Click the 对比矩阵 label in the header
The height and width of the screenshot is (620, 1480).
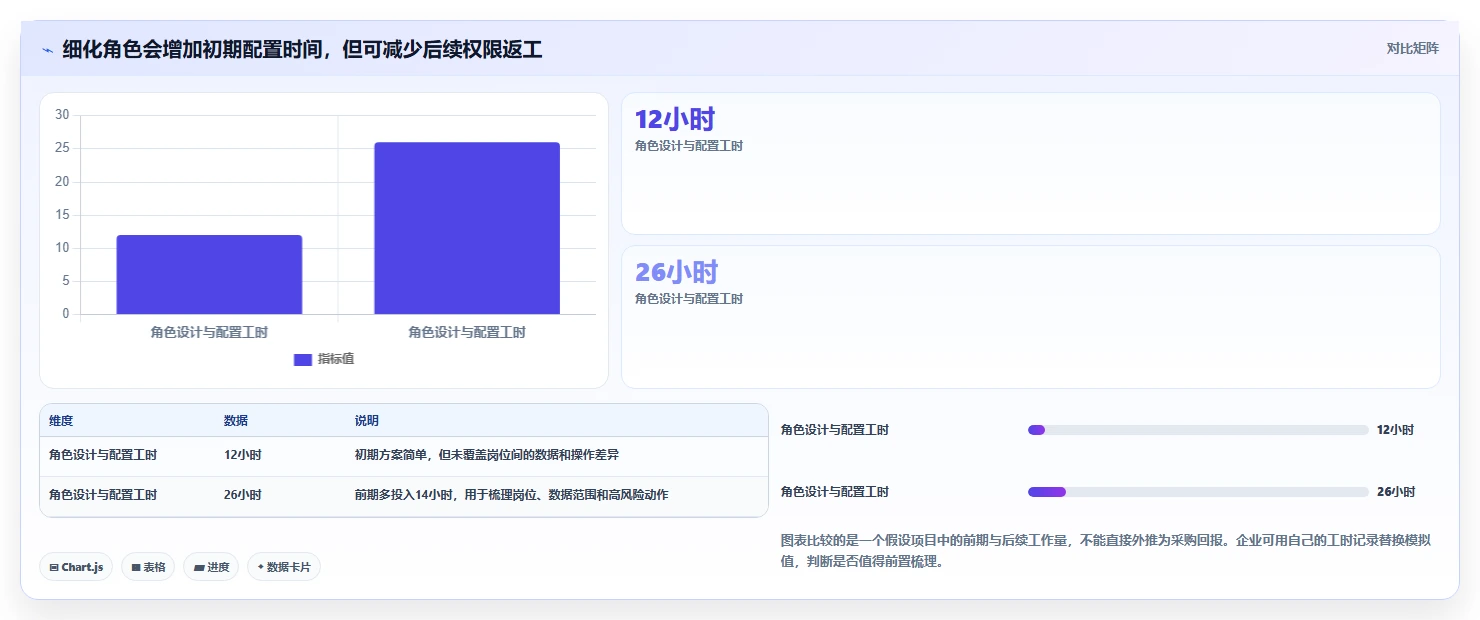[1412, 48]
